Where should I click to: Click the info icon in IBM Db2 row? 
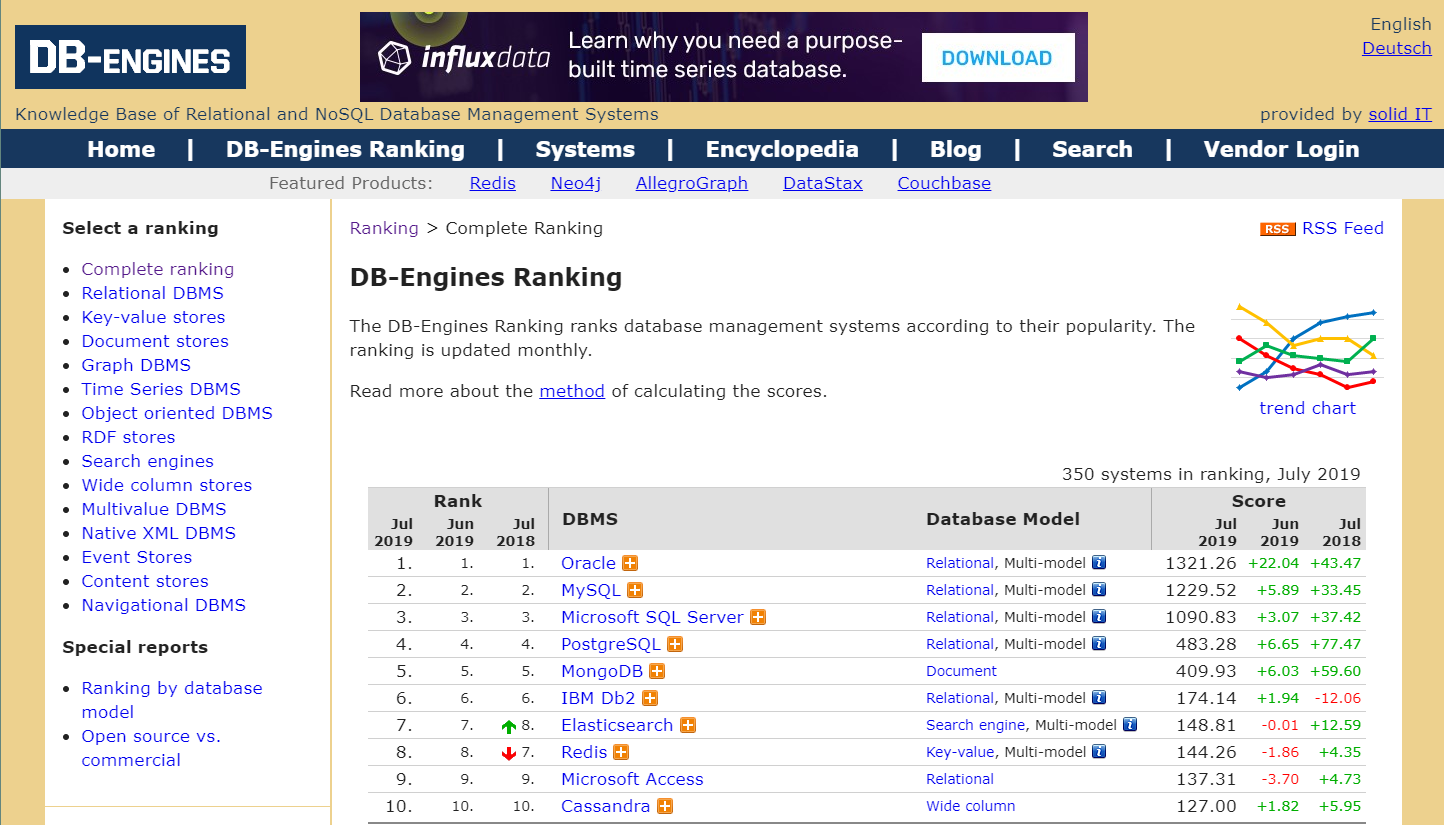[1099, 698]
